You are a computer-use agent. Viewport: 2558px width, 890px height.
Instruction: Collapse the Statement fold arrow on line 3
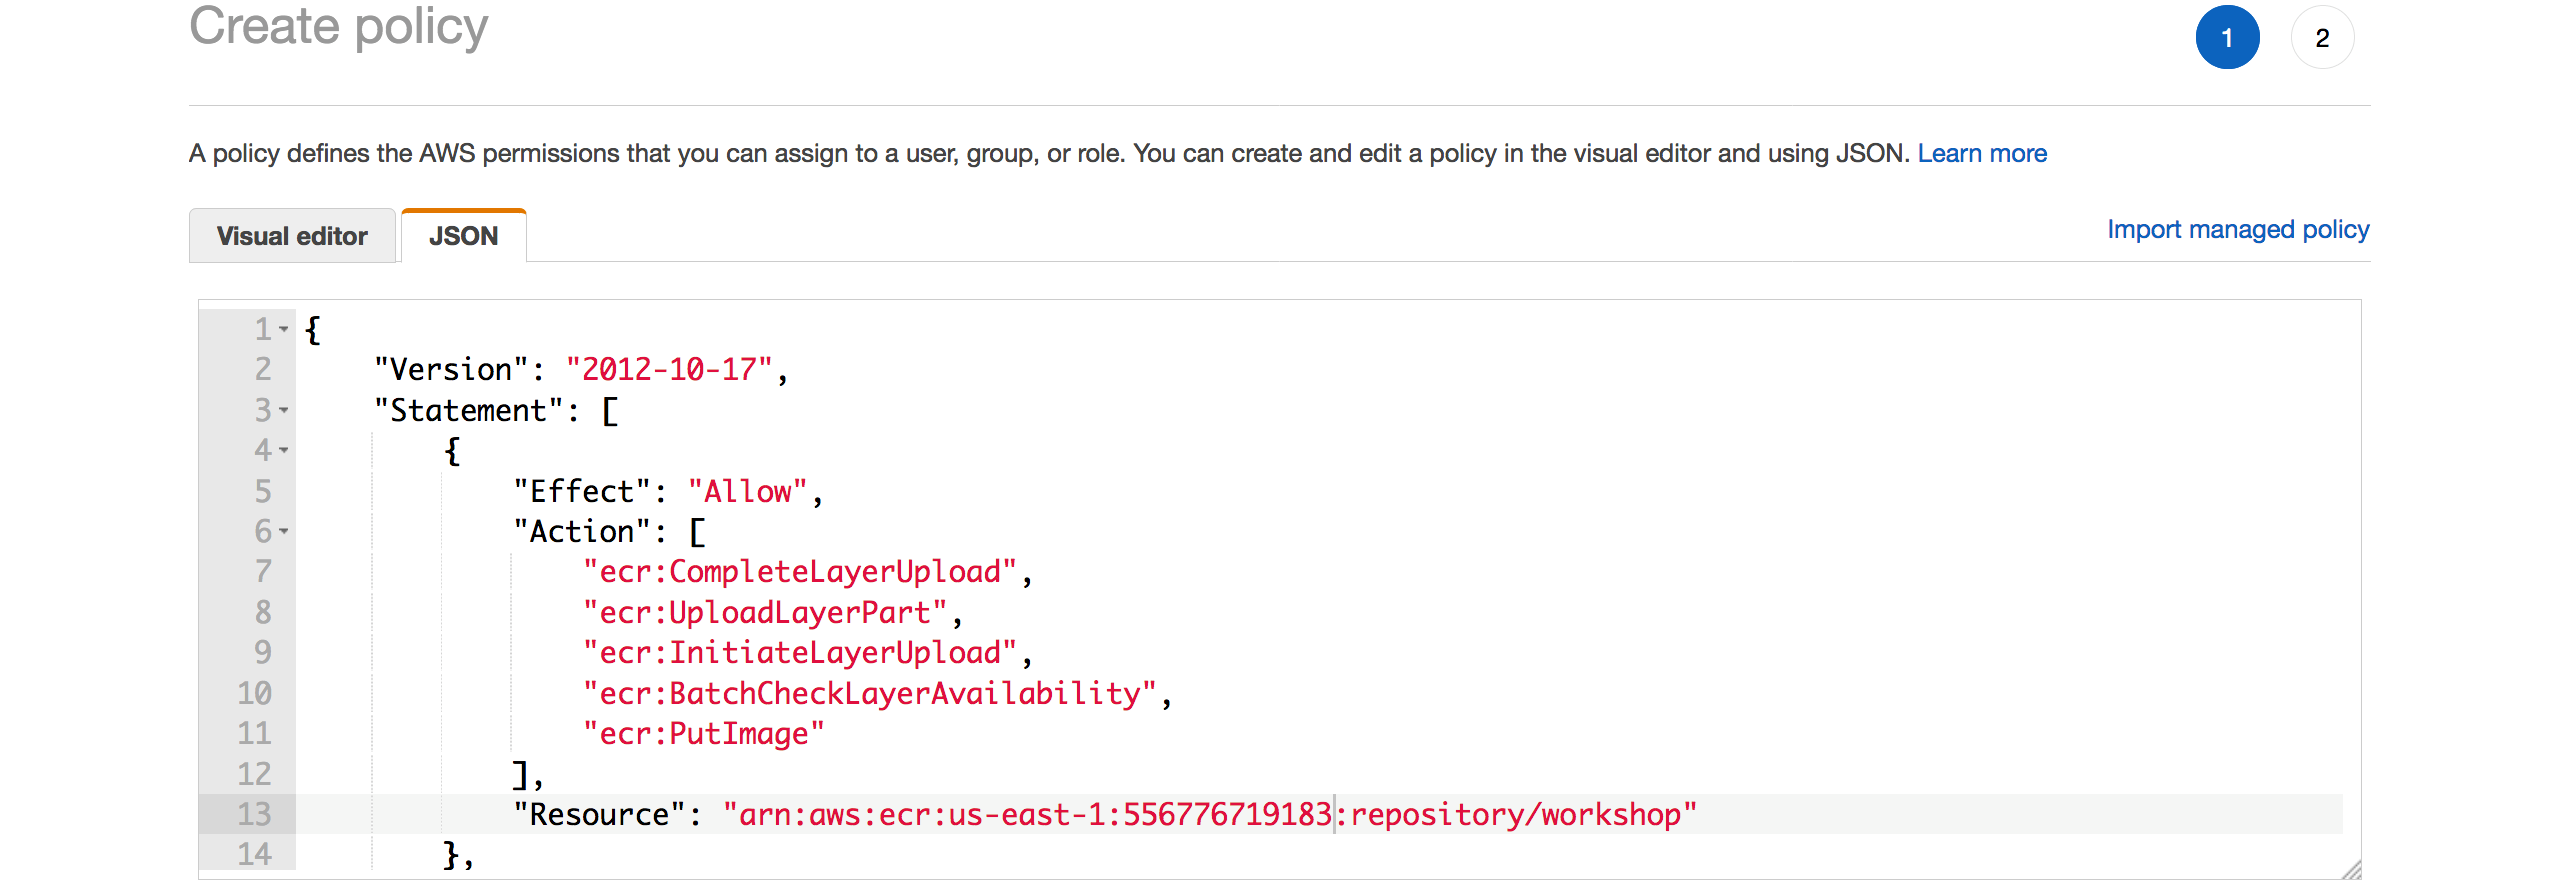pyautogui.click(x=284, y=410)
